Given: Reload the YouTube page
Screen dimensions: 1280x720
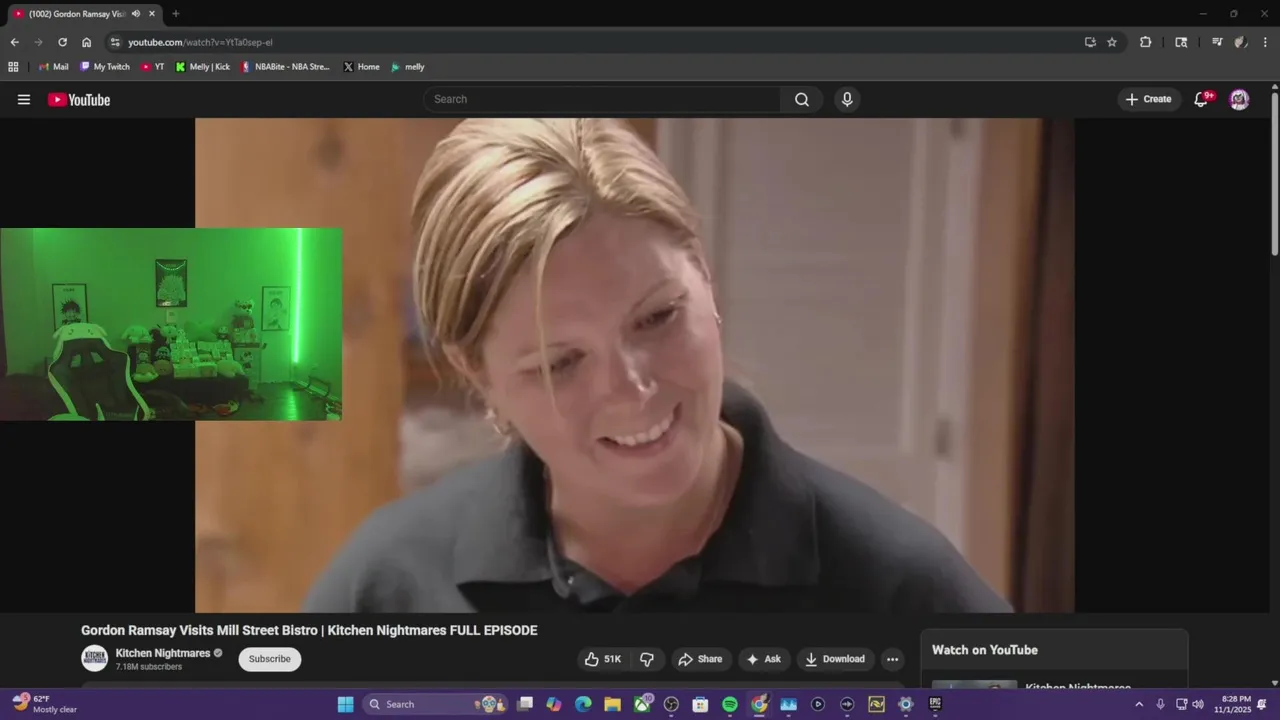Looking at the screenshot, I should click(x=62, y=42).
